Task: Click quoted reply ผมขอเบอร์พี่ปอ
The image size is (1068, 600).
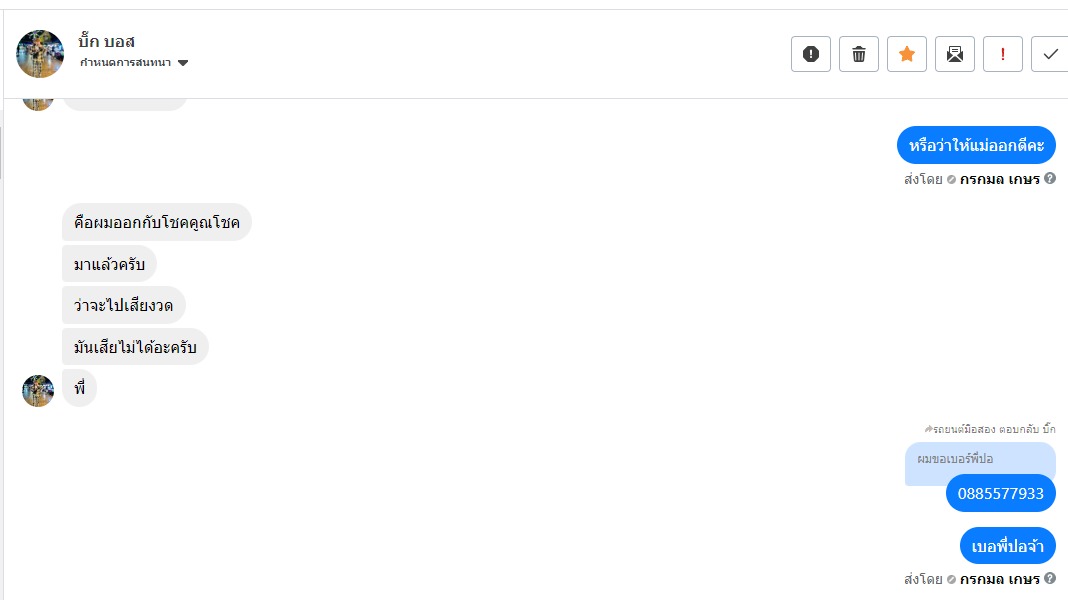Action: (x=955, y=459)
